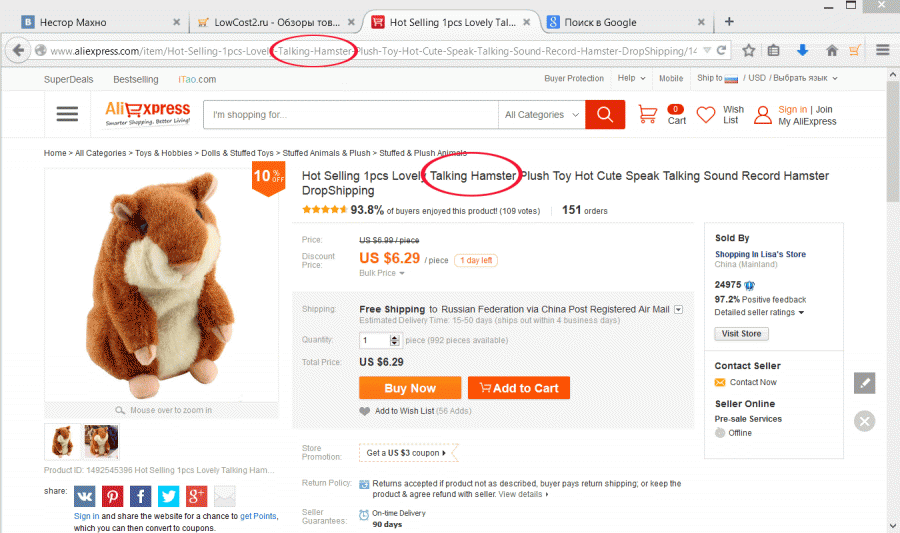Open SuperDeals menu item
Viewport: 900px width, 533px height.
click(68, 79)
